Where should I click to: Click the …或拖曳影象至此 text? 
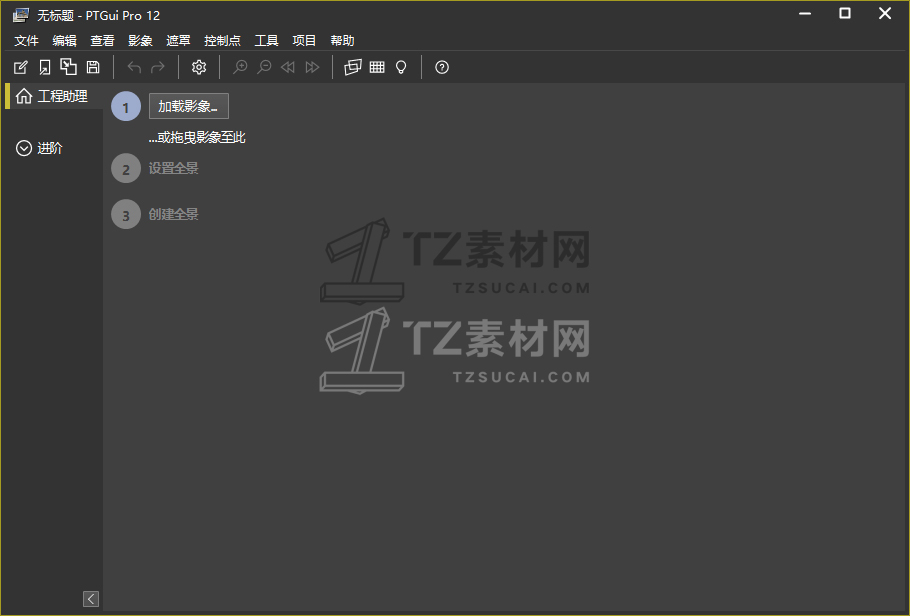coord(197,138)
